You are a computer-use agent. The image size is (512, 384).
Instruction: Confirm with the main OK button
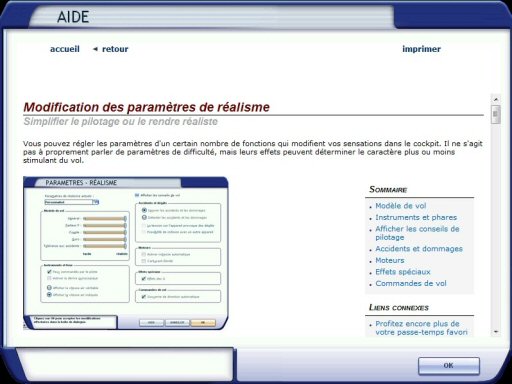[449, 366]
